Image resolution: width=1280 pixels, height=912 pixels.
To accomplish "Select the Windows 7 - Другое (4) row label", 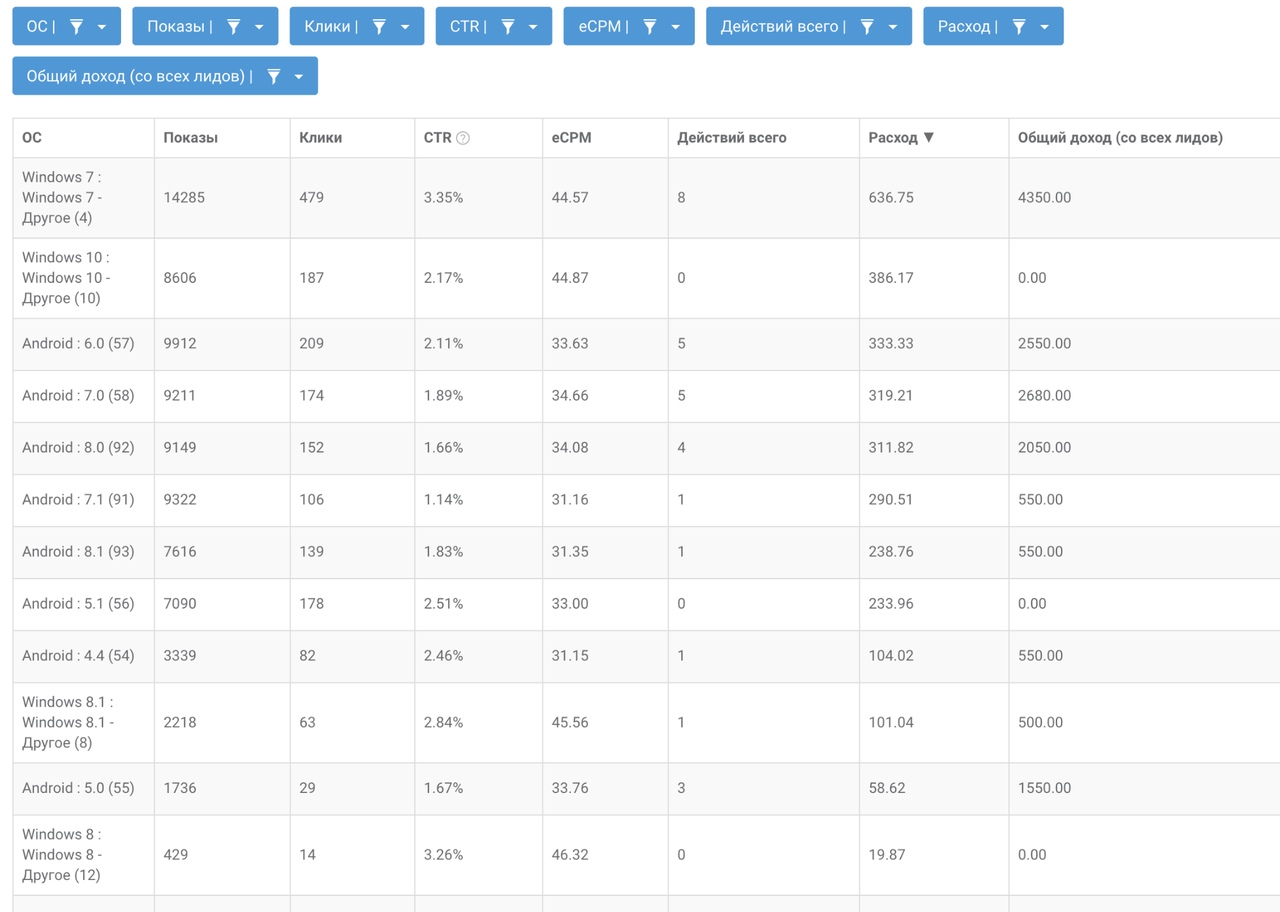I will pos(62,197).
